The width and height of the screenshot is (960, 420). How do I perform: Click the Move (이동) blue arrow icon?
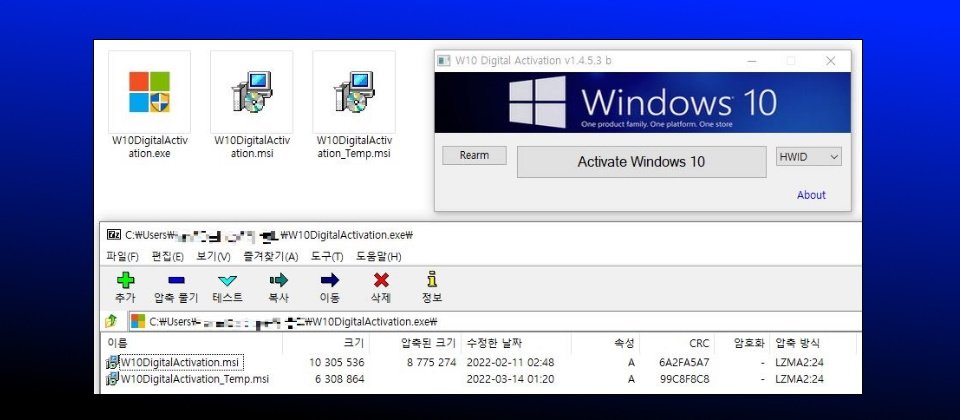pyautogui.click(x=329, y=281)
